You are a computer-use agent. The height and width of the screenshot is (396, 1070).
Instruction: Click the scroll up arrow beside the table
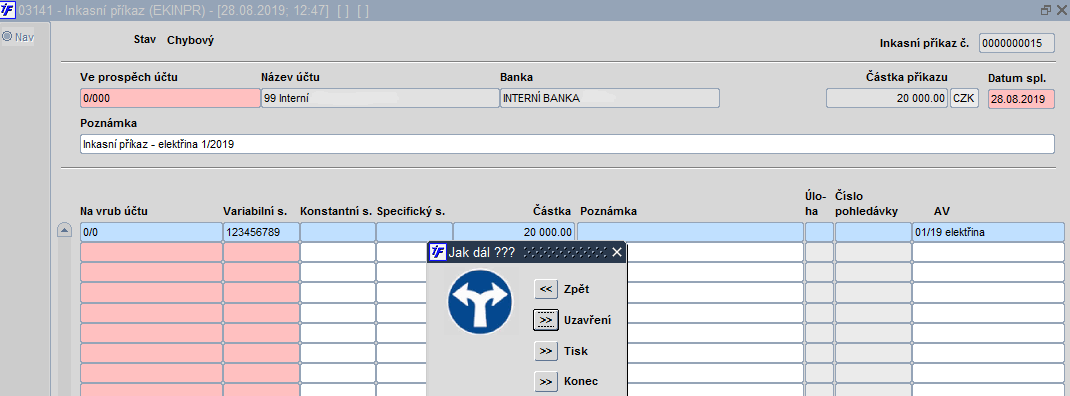64,231
